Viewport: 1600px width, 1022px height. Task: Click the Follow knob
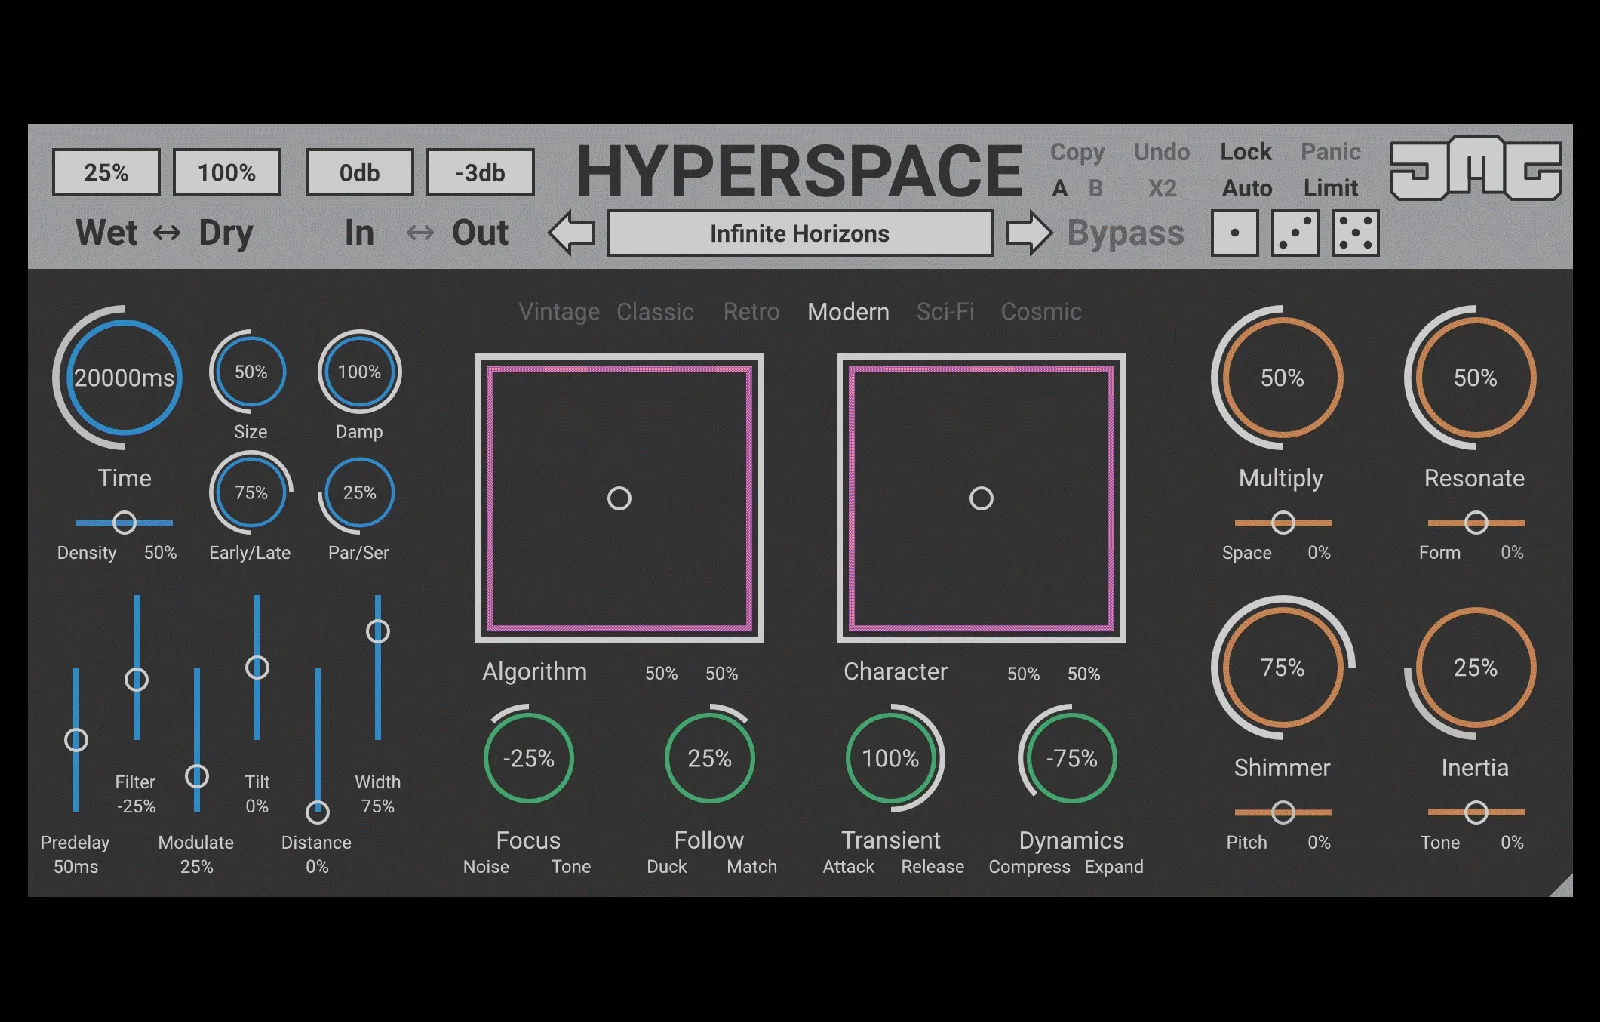709,758
